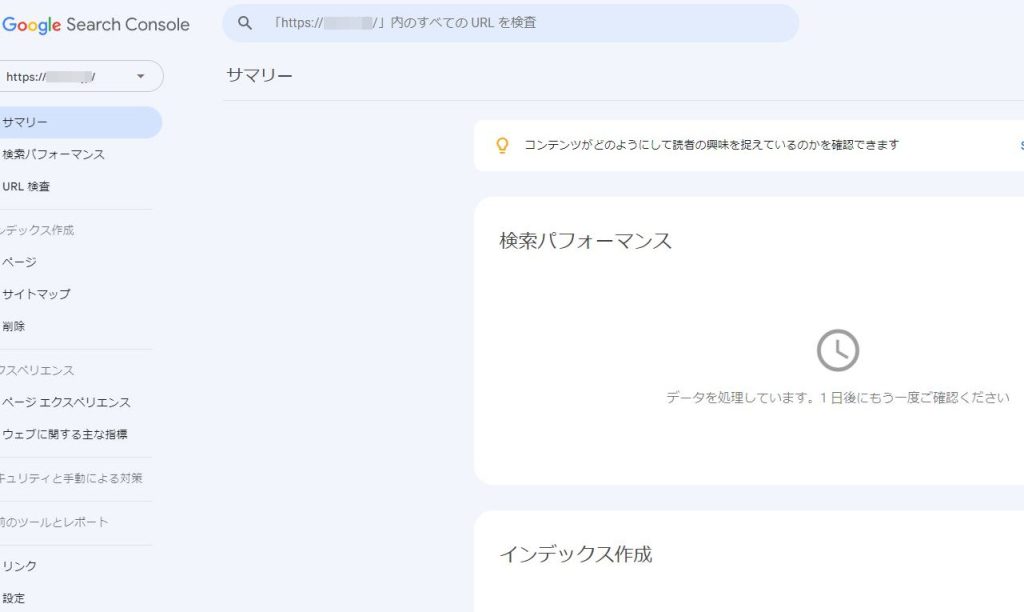Click the lightbulb tip icon
This screenshot has height=612, width=1024.
(503, 145)
